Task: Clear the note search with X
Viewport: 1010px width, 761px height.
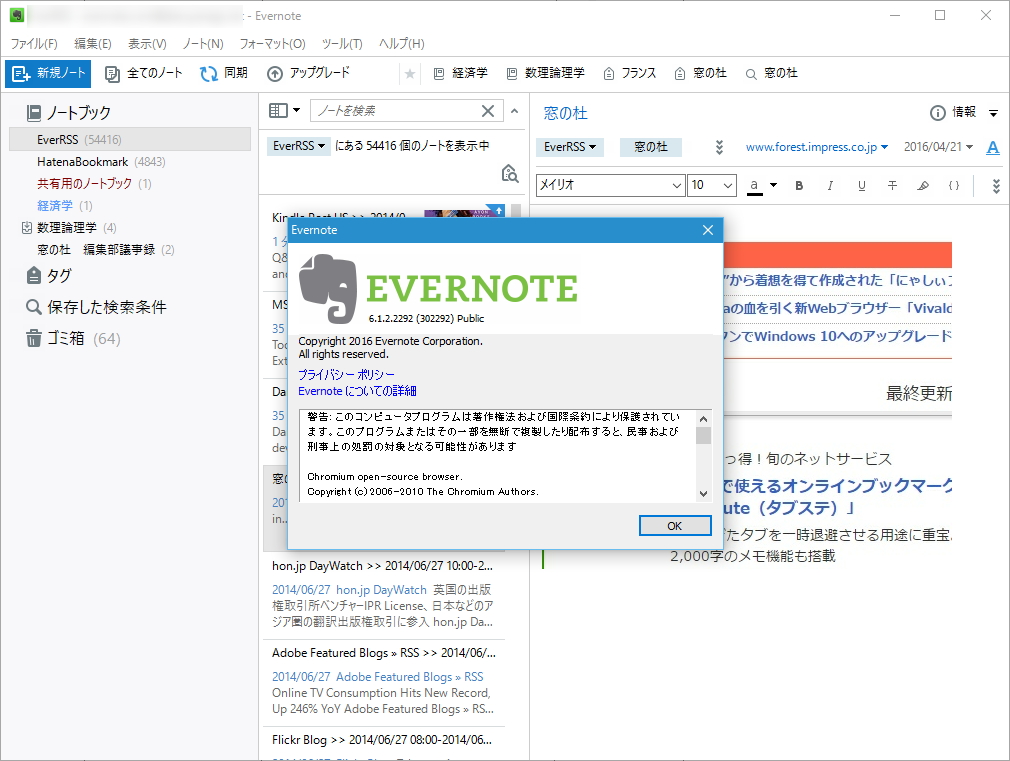Action: coord(488,111)
